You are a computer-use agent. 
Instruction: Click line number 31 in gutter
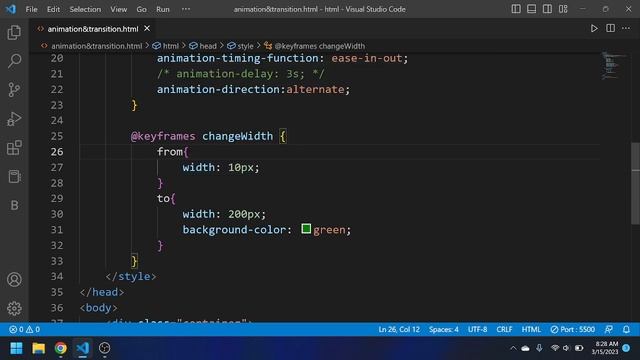[x=57, y=230]
